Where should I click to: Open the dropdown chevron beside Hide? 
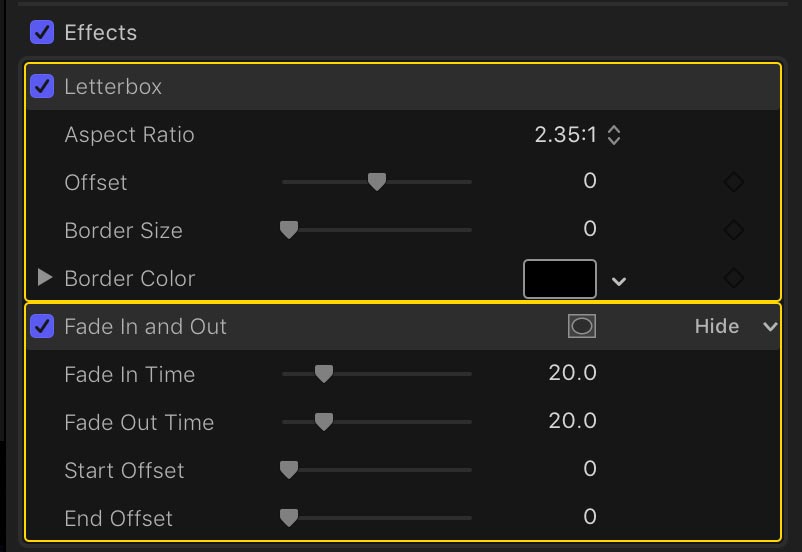[x=770, y=326]
